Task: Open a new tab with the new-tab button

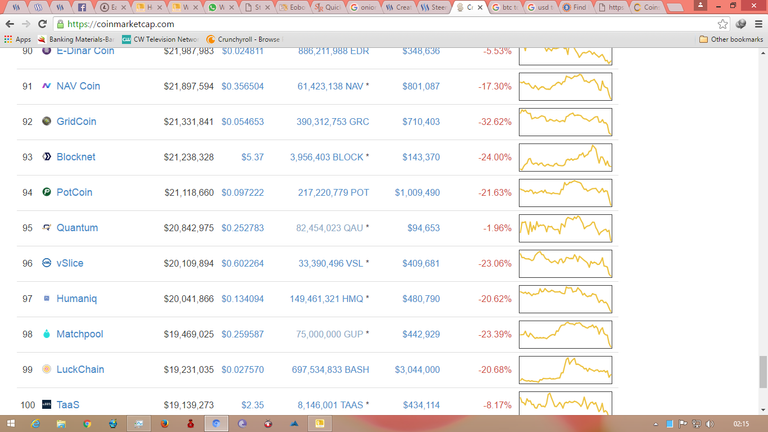Action: [x=675, y=7]
